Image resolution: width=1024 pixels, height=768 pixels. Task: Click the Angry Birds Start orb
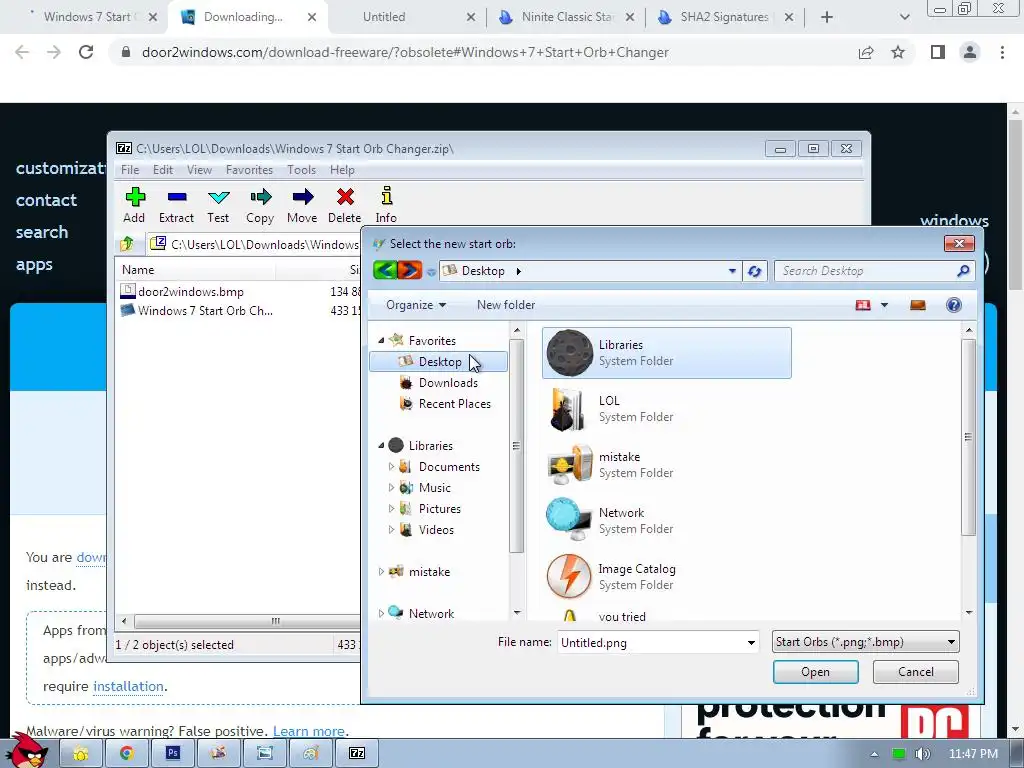[27, 750]
